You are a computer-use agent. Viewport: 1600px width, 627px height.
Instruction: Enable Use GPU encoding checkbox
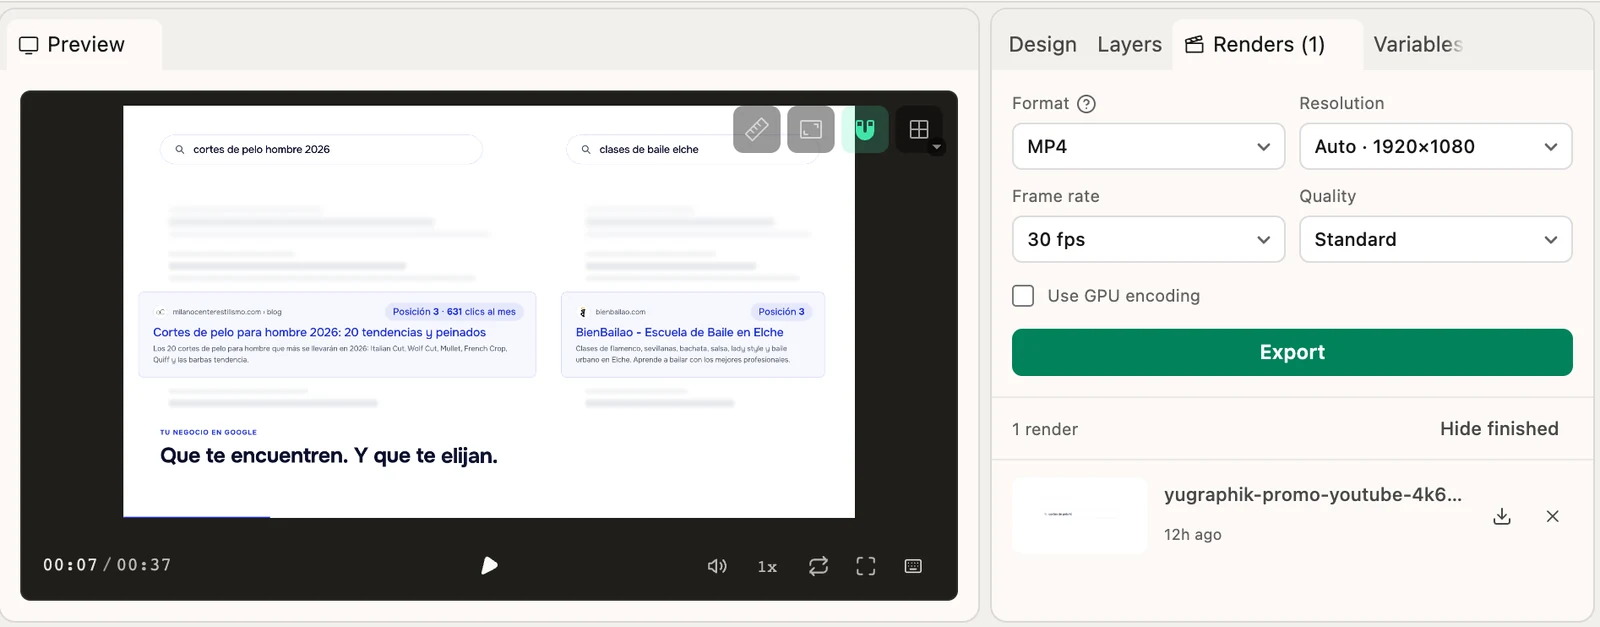[x=1023, y=296]
